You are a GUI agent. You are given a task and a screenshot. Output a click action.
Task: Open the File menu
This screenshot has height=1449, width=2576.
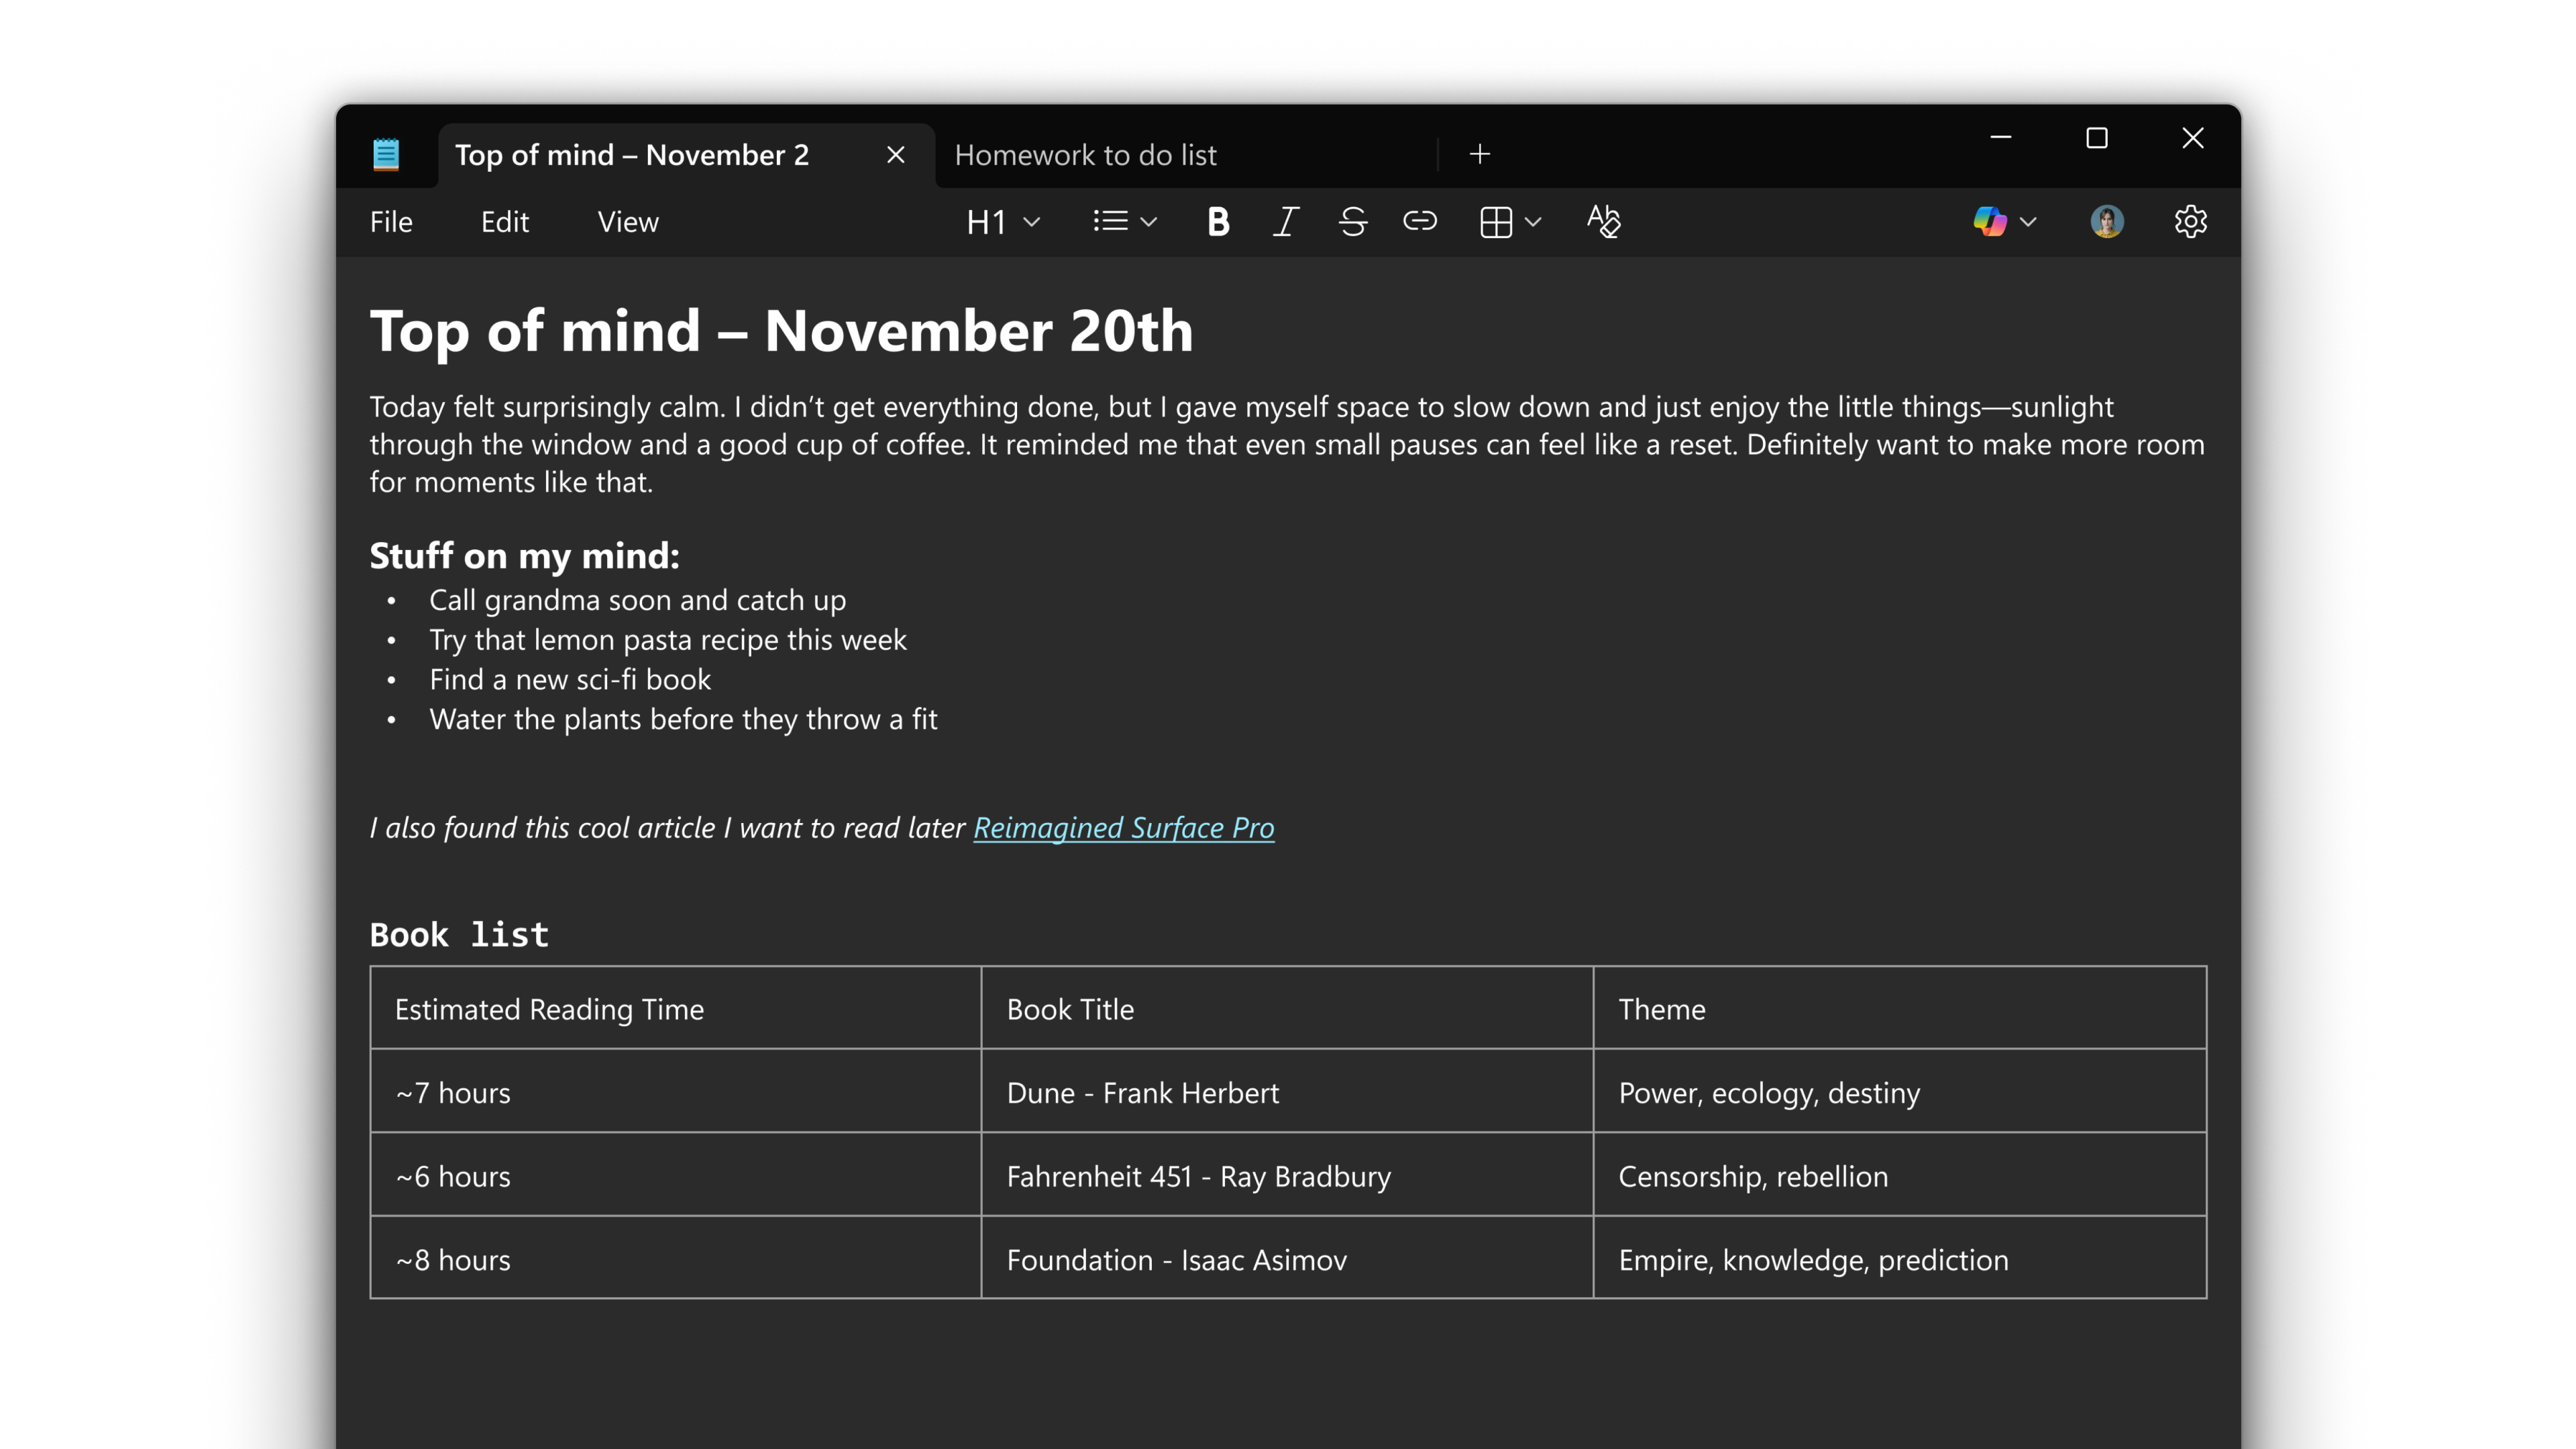(391, 221)
